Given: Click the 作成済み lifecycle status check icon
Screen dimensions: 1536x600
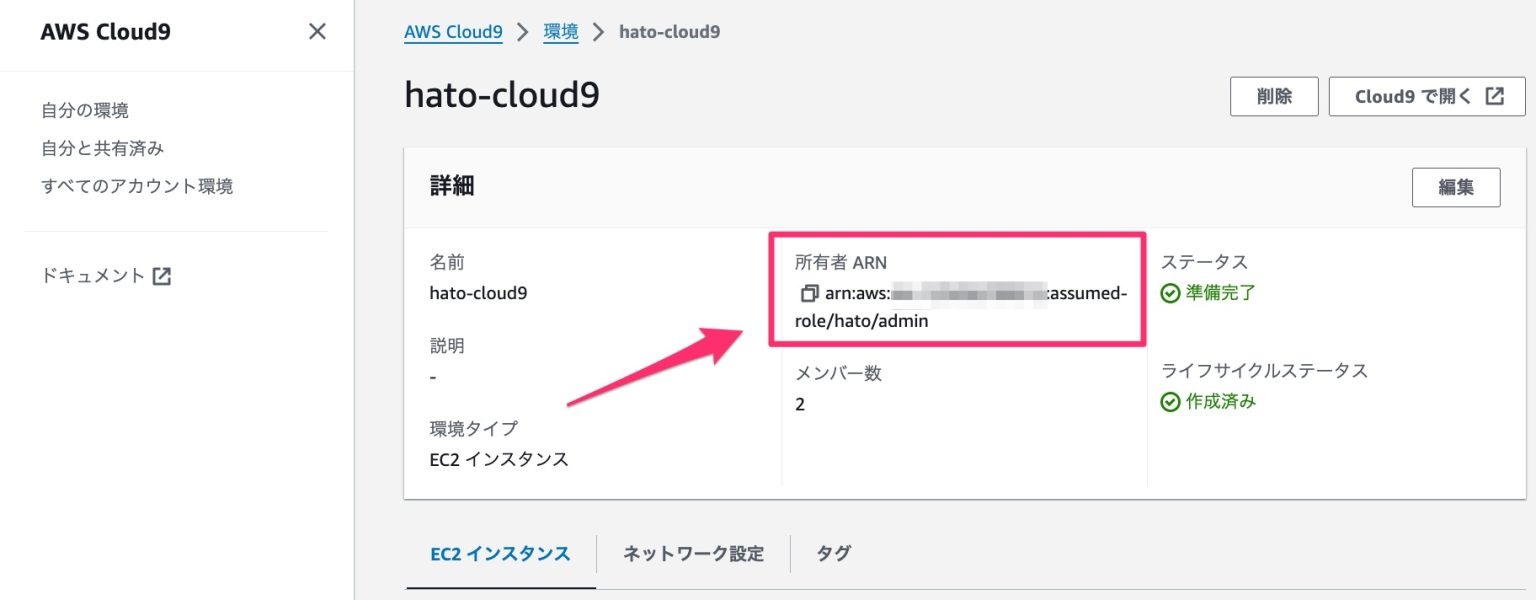Looking at the screenshot, I should pyautogui.click(x=1171, y=401).
